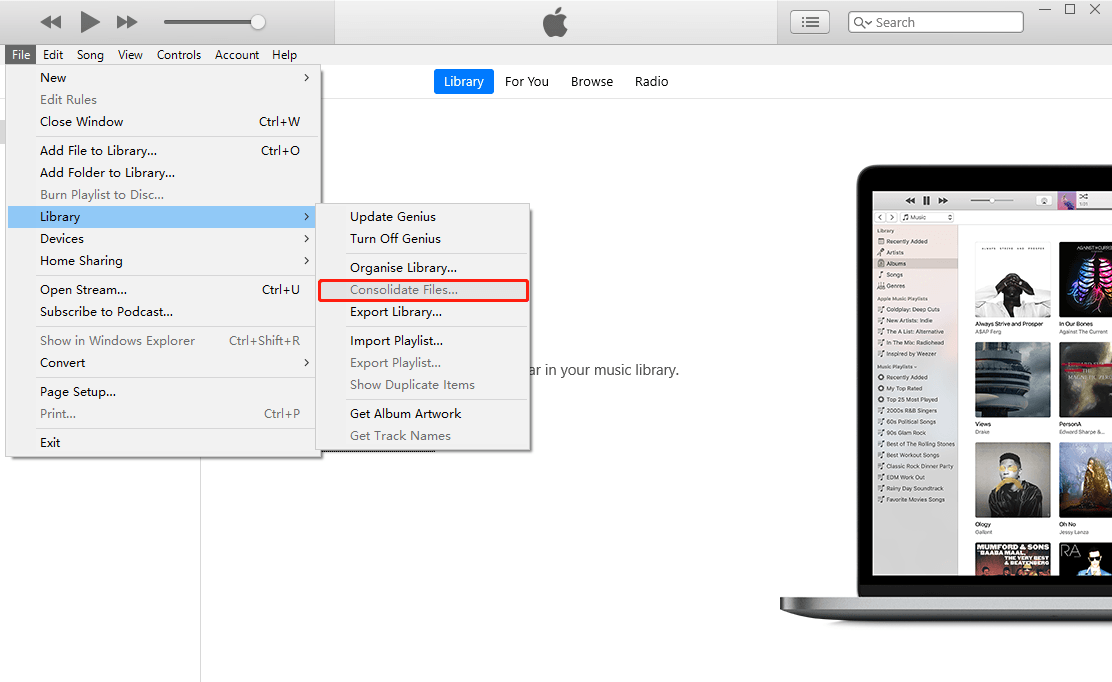Open the Controls menu

179,55
